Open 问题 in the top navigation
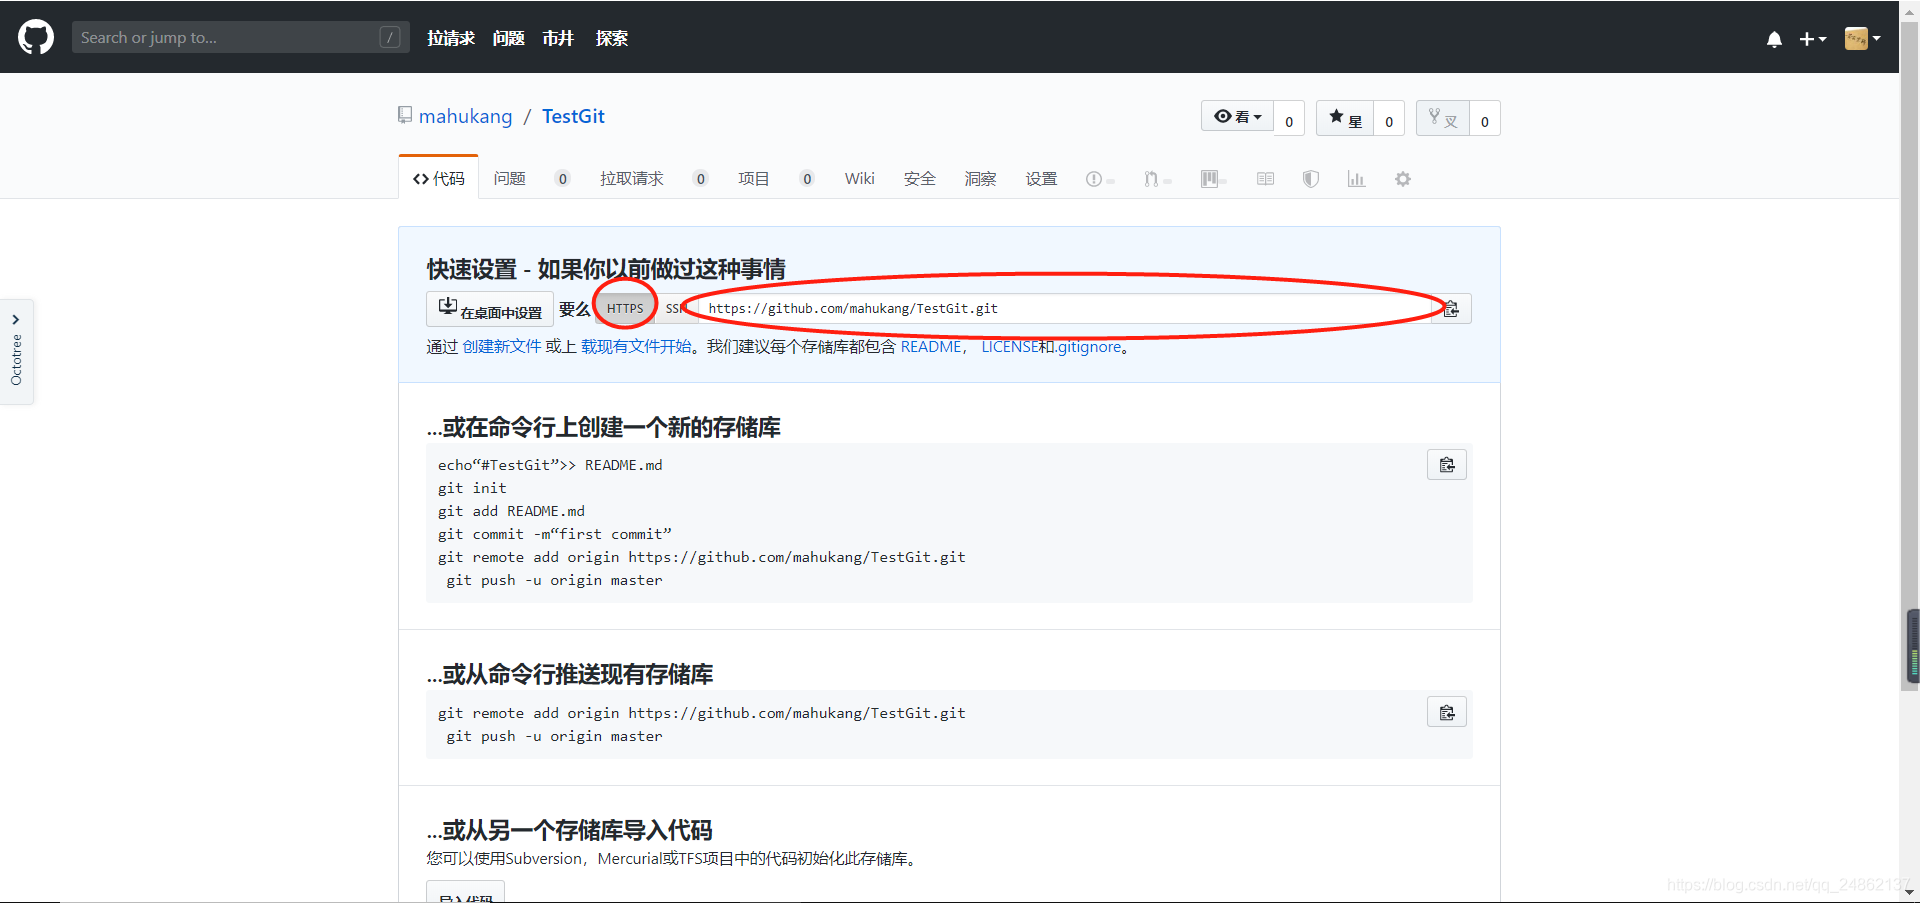The image size is (1920, 903). (x=508, y=38)
